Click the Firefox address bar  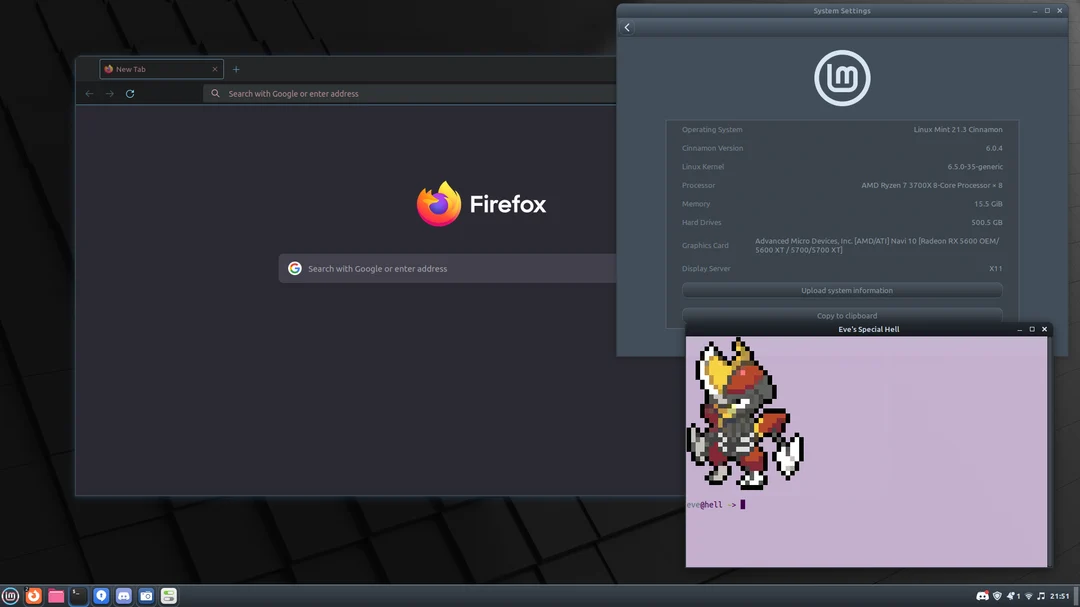coord(400,93)
